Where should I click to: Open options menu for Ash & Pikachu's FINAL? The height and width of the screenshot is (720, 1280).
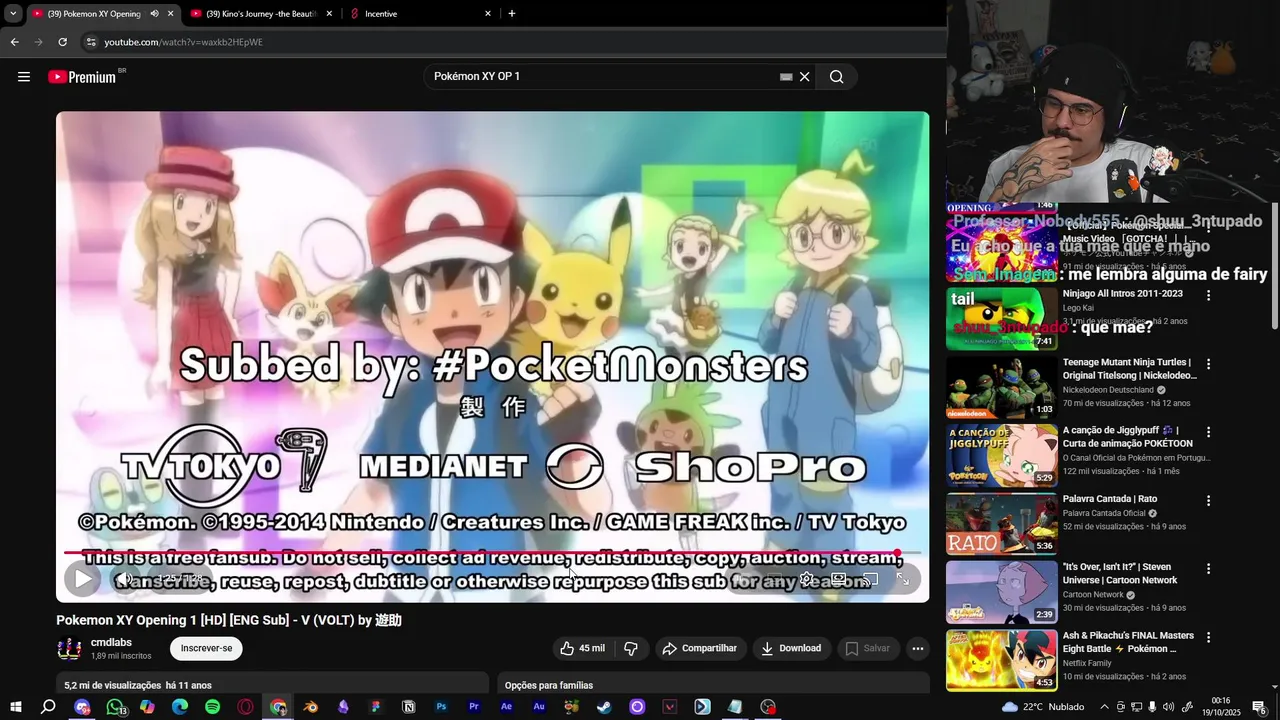1208,636
